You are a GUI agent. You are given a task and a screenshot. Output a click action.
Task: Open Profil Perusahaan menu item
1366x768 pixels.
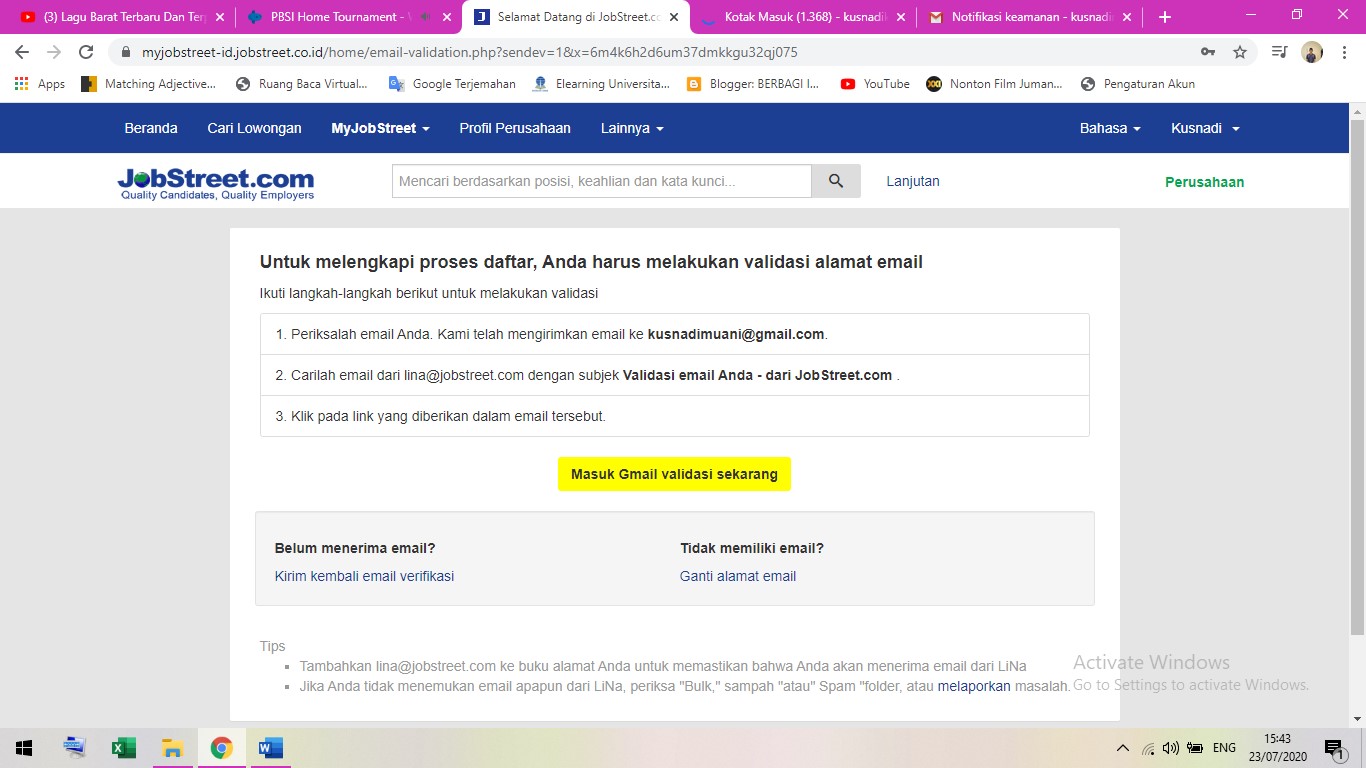(515, 128)
